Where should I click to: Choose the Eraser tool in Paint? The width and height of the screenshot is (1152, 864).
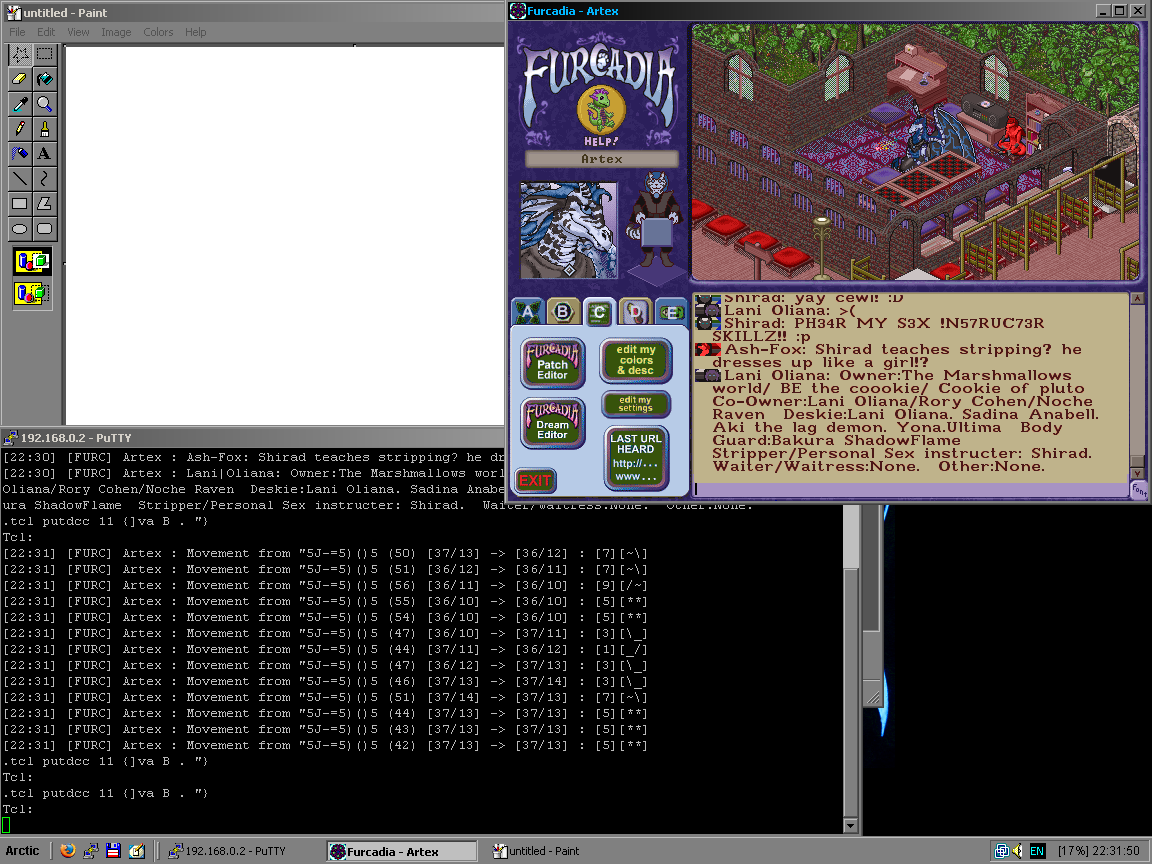tap(20, 79)
